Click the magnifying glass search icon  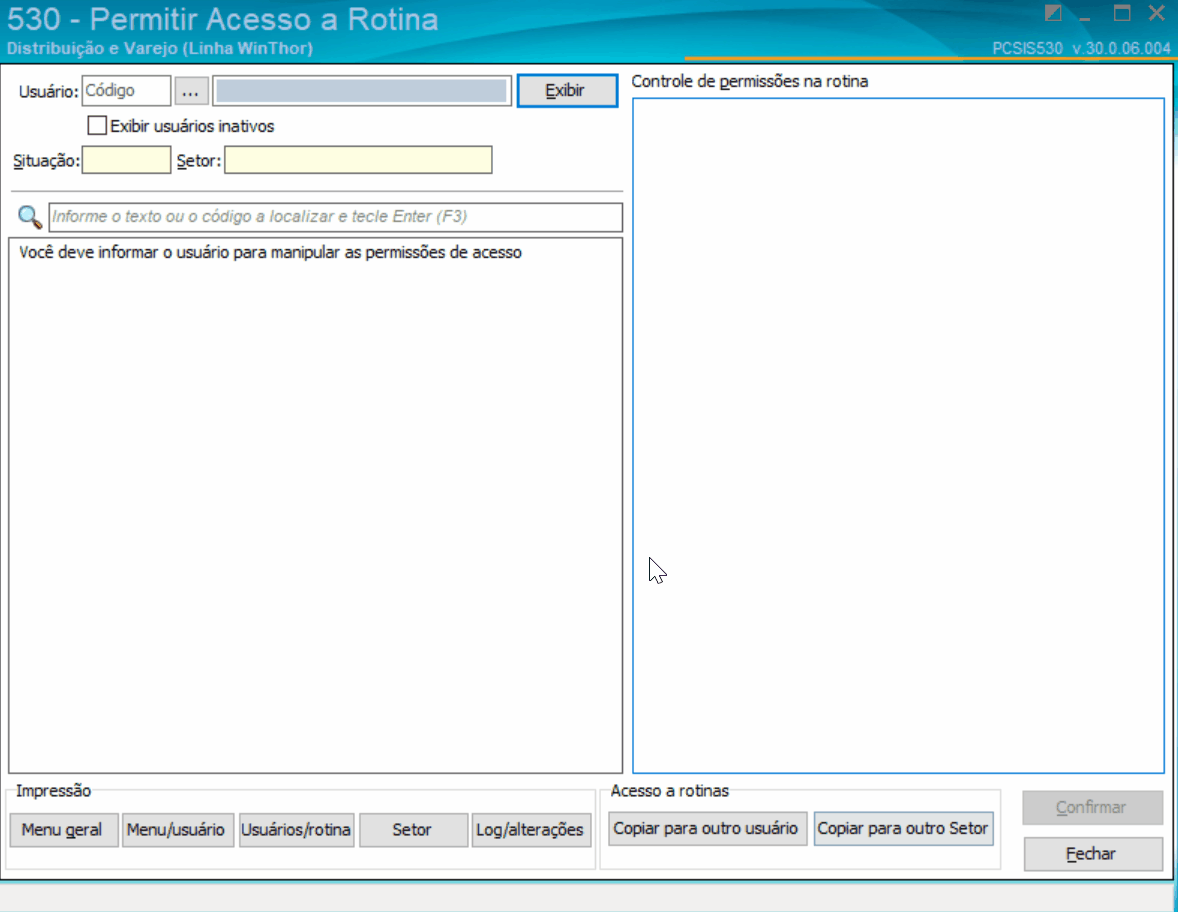click(x=29, y=216)
